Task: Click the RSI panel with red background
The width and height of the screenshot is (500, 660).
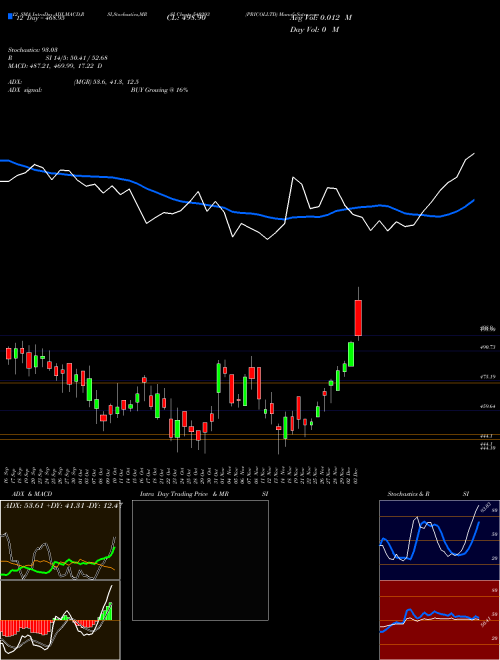Action: (439, 620)
